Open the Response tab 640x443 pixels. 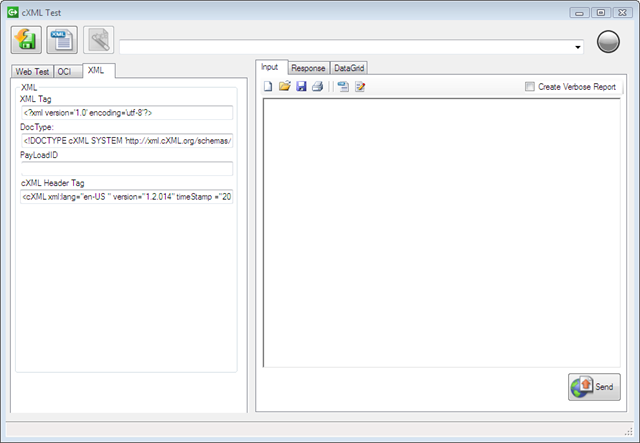pos(308,68)
